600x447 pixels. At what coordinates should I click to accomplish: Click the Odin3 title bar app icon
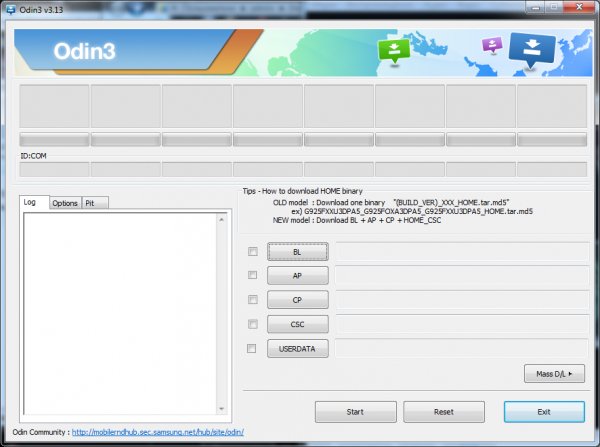11,9
